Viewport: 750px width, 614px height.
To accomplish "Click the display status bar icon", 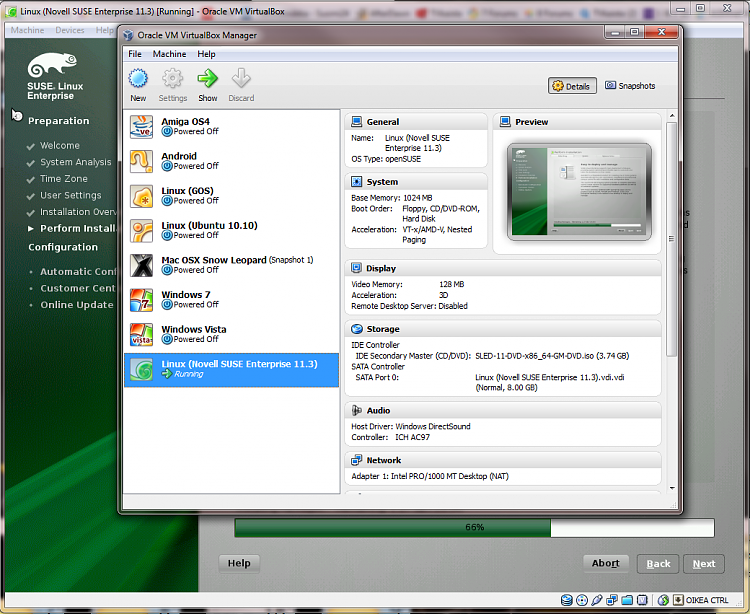I will pyautogui.click(x=642, y=600).
